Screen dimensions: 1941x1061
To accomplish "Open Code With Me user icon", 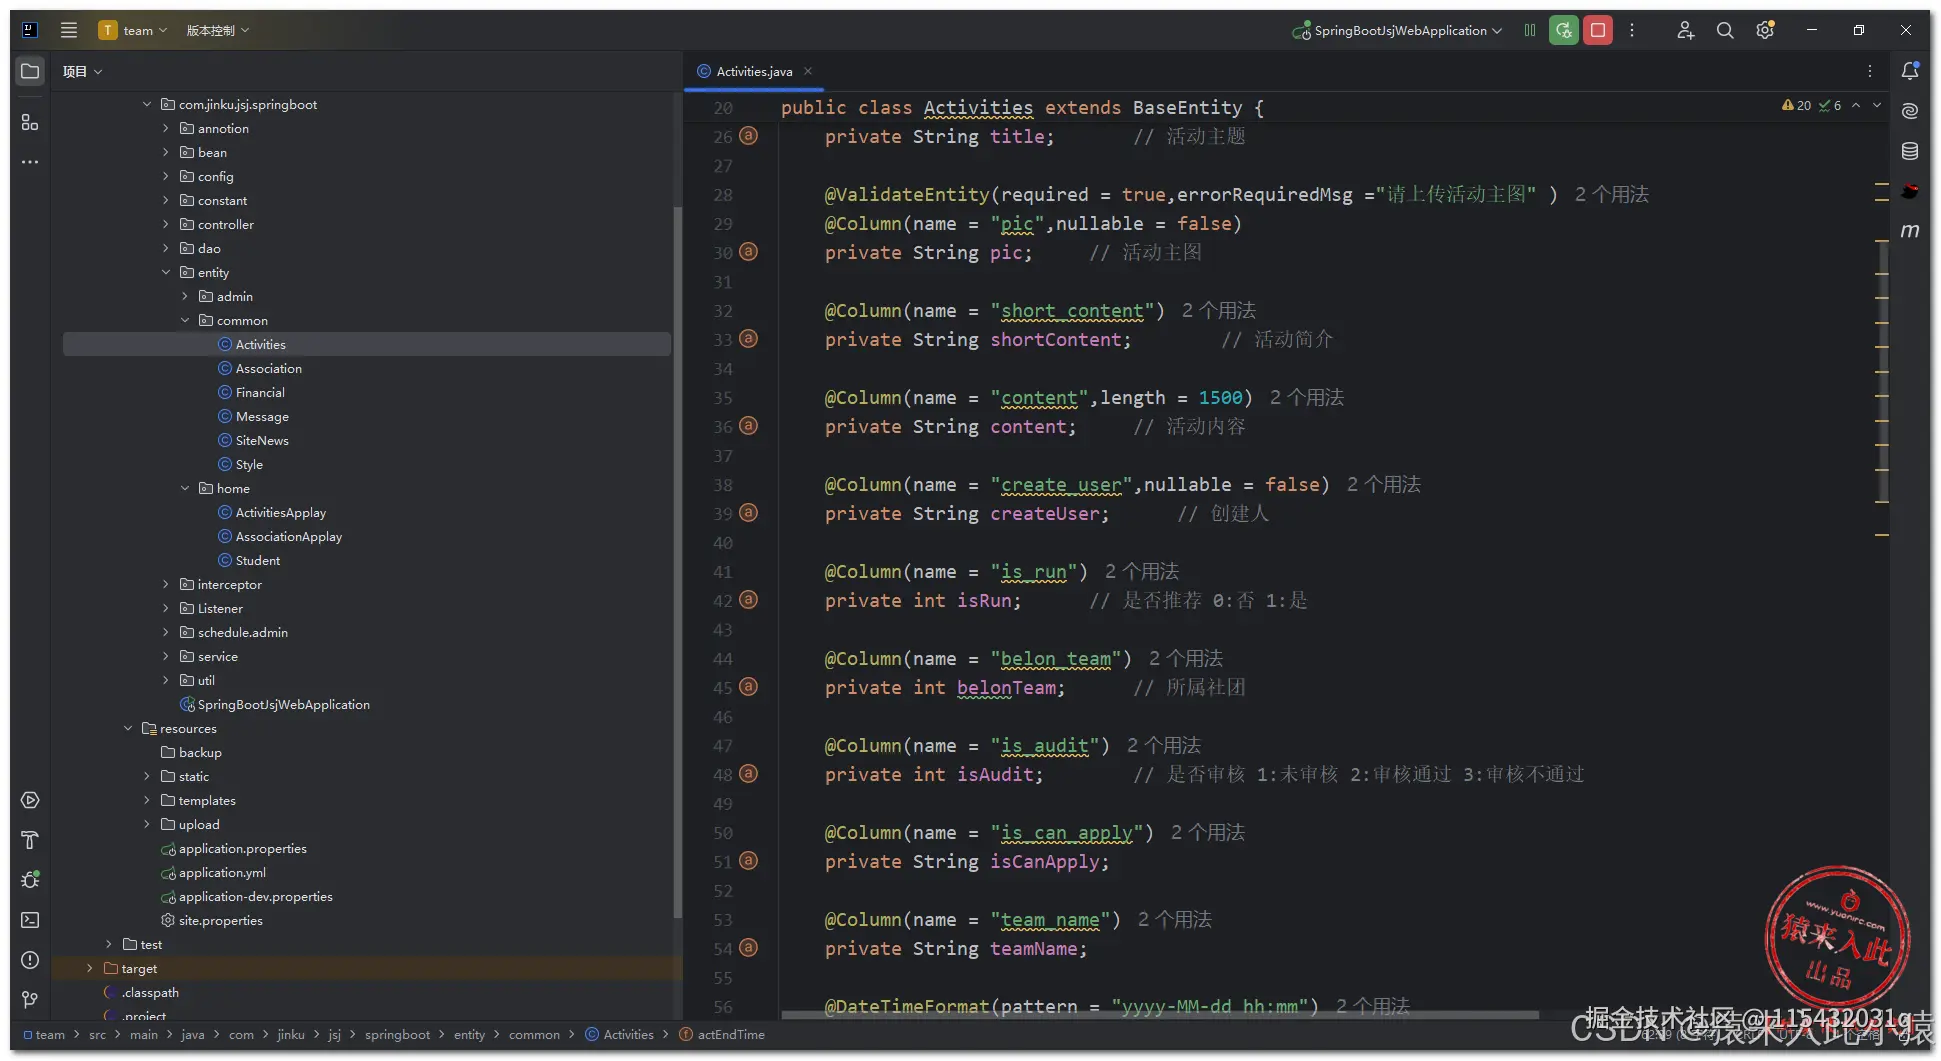I will (x=1686, y=30).
